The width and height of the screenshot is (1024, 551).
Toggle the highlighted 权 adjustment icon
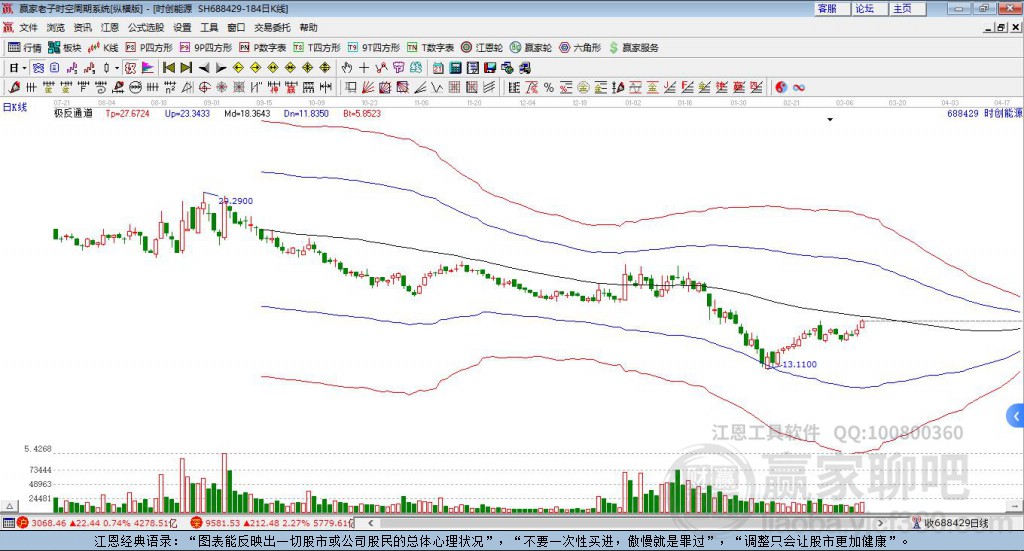tap(130, 68)
